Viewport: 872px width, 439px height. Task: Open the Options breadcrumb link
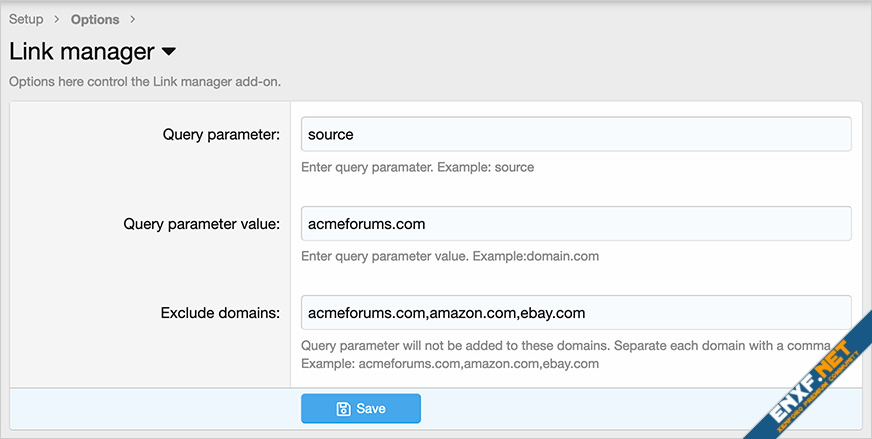click(95, 19)
